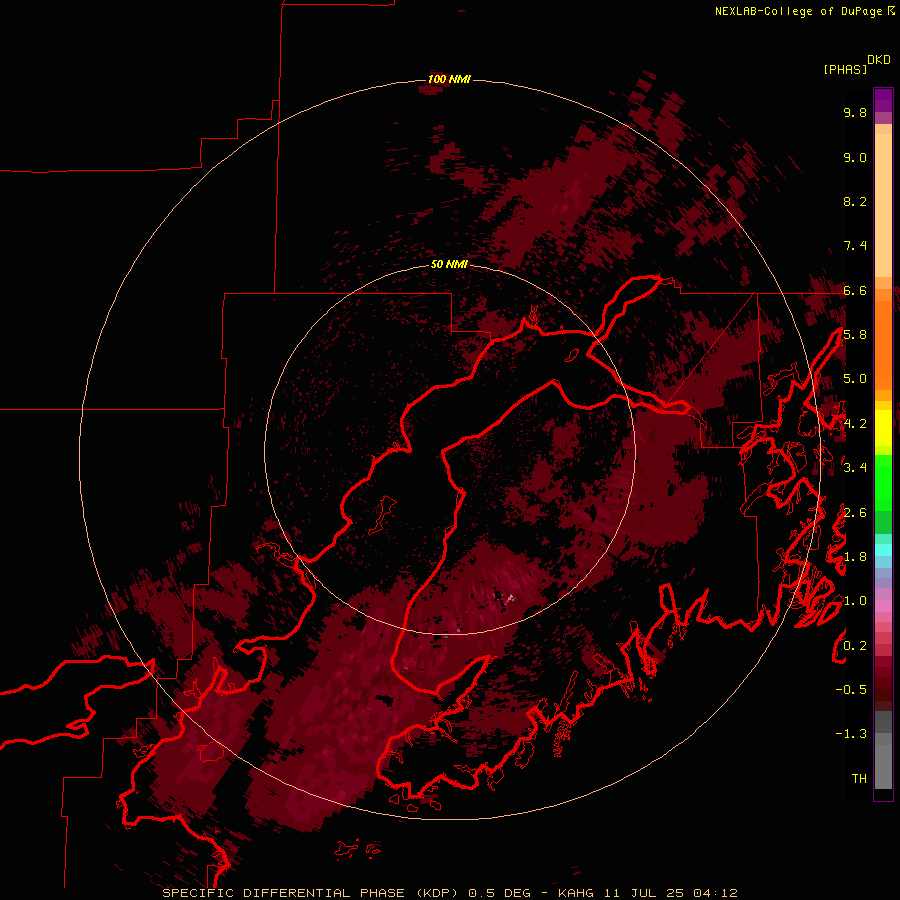Click the 9.8 value on the color scale
Viewport: 900px width, 900px height.
coord(855,112)
